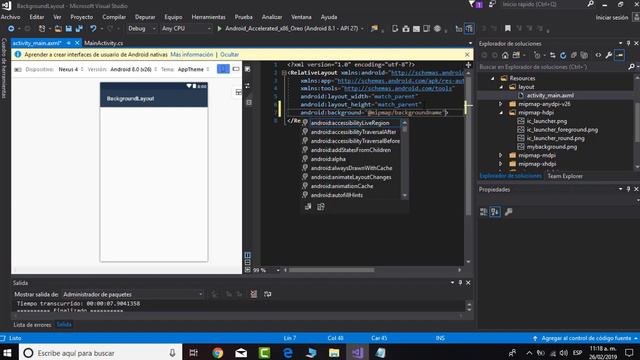The width and height of the screenshot is (640, 360).
Task: Open the Nexus 4 device dropdown
Action: (x=71, y=69)
